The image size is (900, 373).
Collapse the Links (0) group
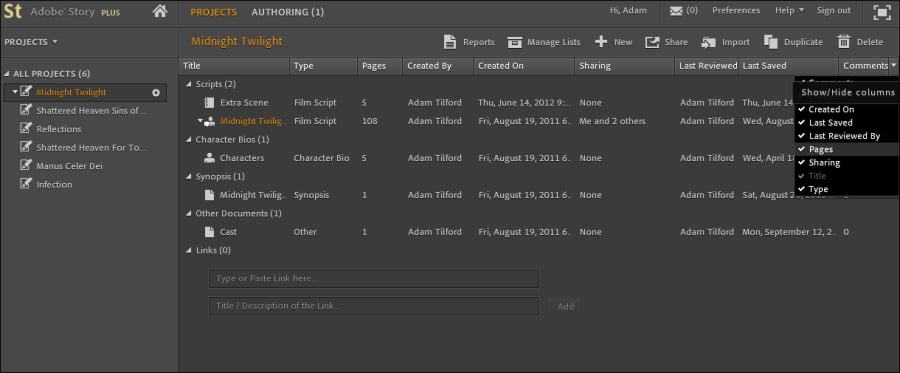189,250
